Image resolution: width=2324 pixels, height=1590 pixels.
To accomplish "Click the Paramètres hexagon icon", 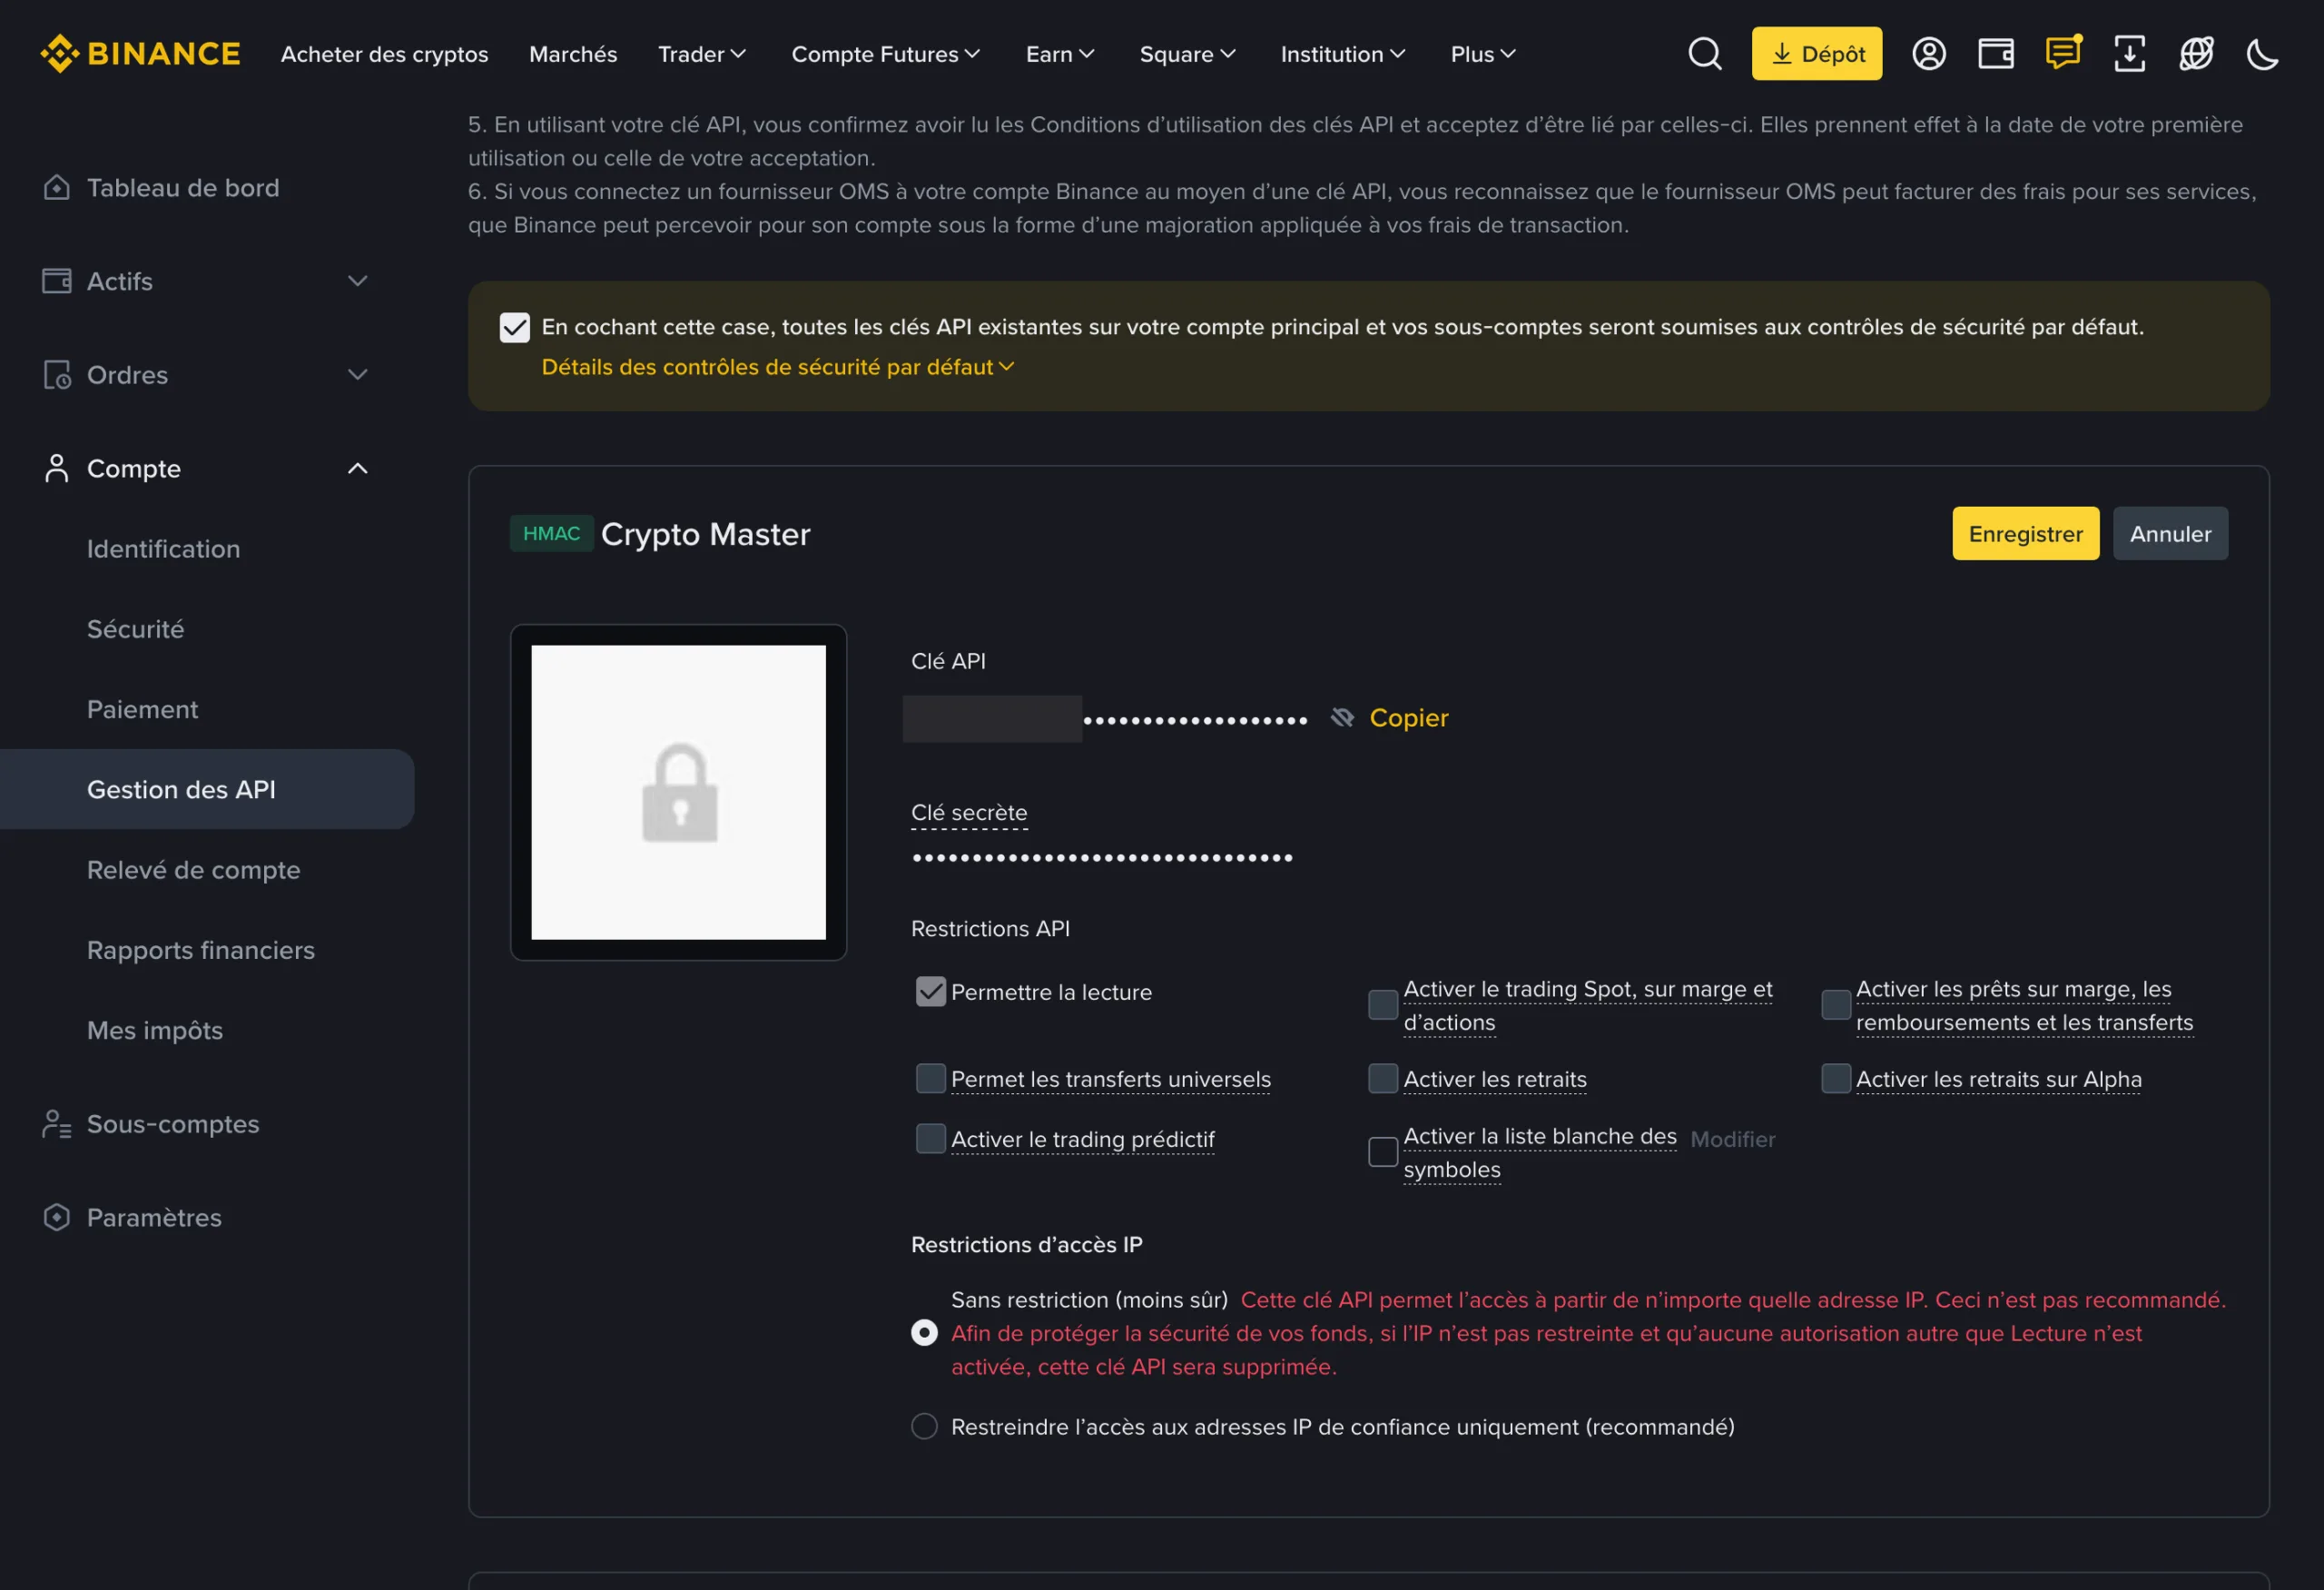I will 57,1217.
